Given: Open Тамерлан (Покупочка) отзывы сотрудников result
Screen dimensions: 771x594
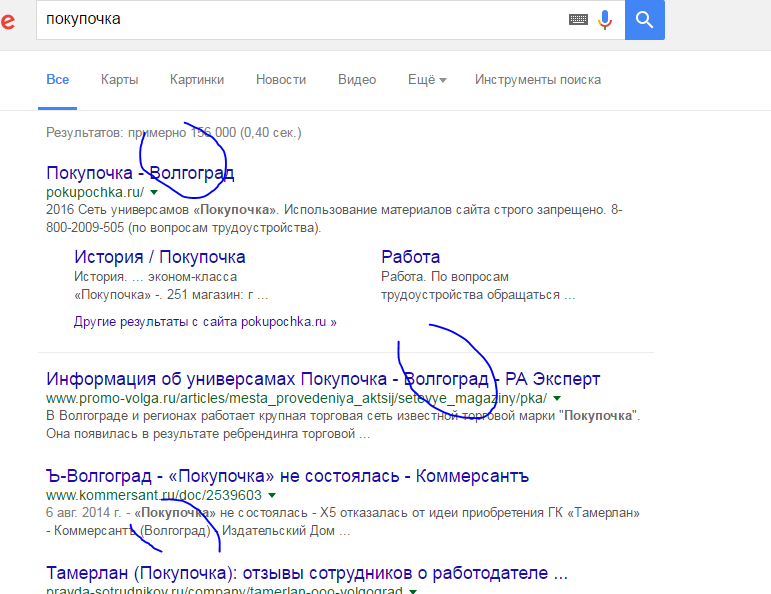Looking at the screenshot, I should pyautogui.click(x=307, y=573).
